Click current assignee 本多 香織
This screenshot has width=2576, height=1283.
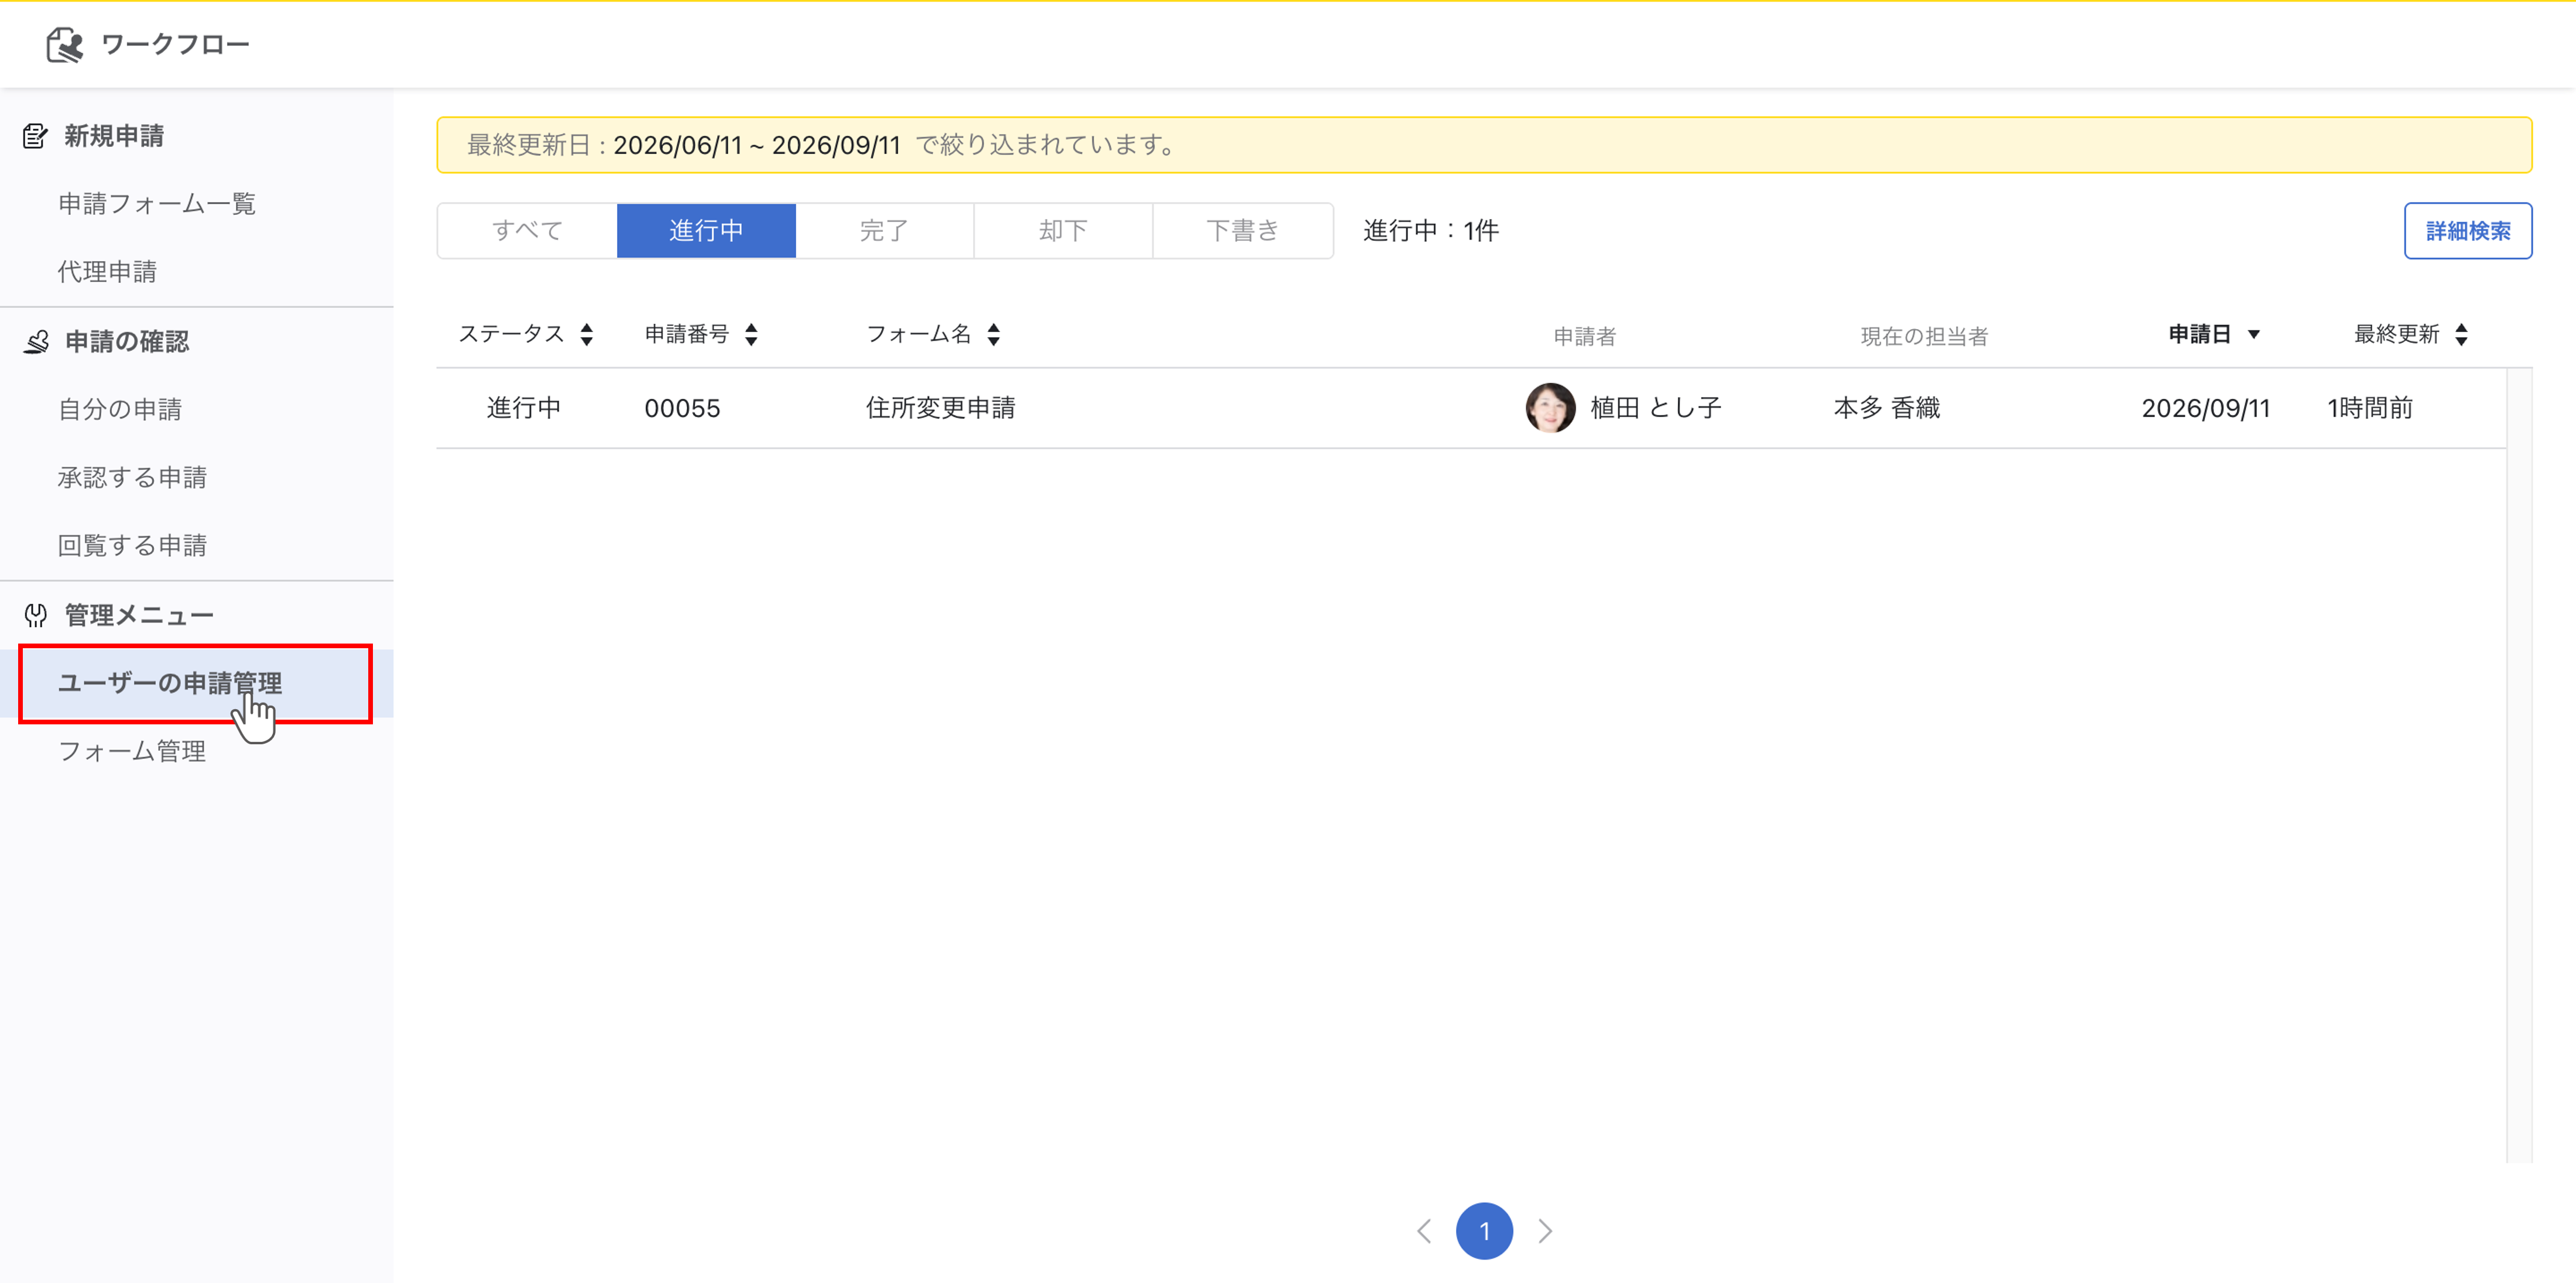1886,408
